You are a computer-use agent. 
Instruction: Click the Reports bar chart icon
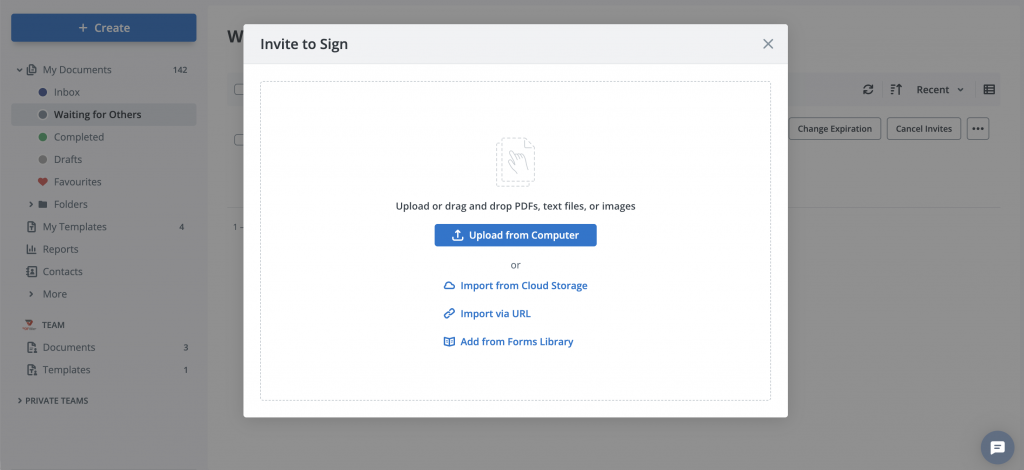point(31,249)
